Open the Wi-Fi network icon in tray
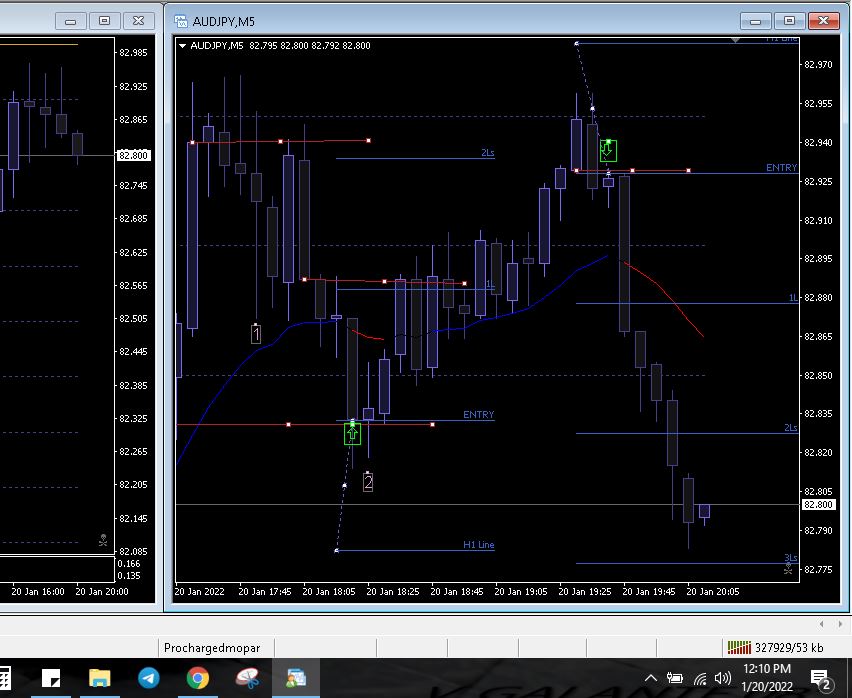This screenshot has width=852, height=698. [700, 680]
